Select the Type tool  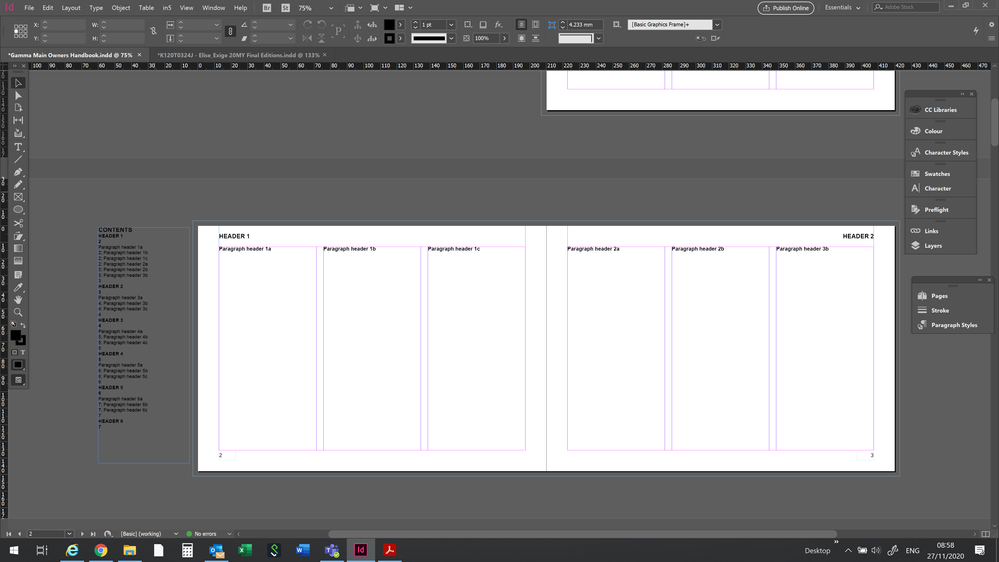pos(18,147)
